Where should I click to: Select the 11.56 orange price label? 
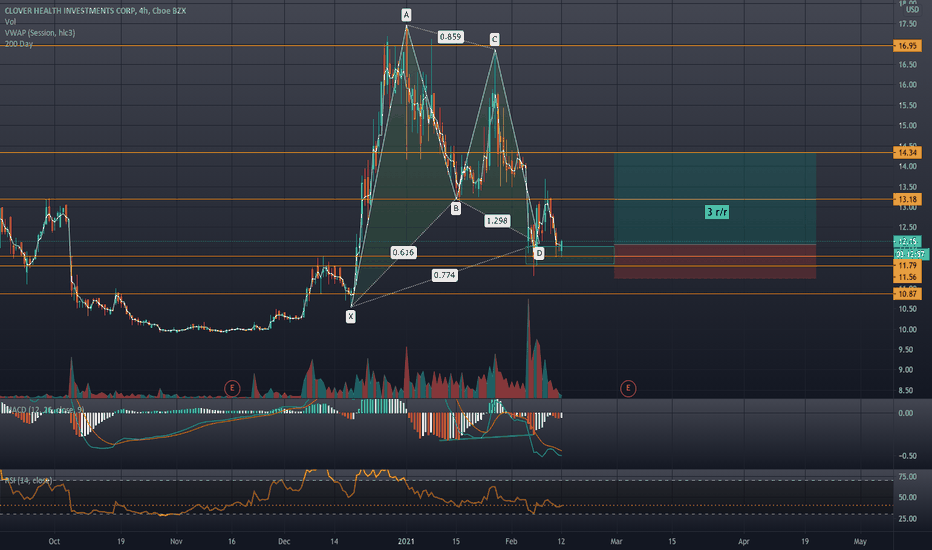point(907,278)
